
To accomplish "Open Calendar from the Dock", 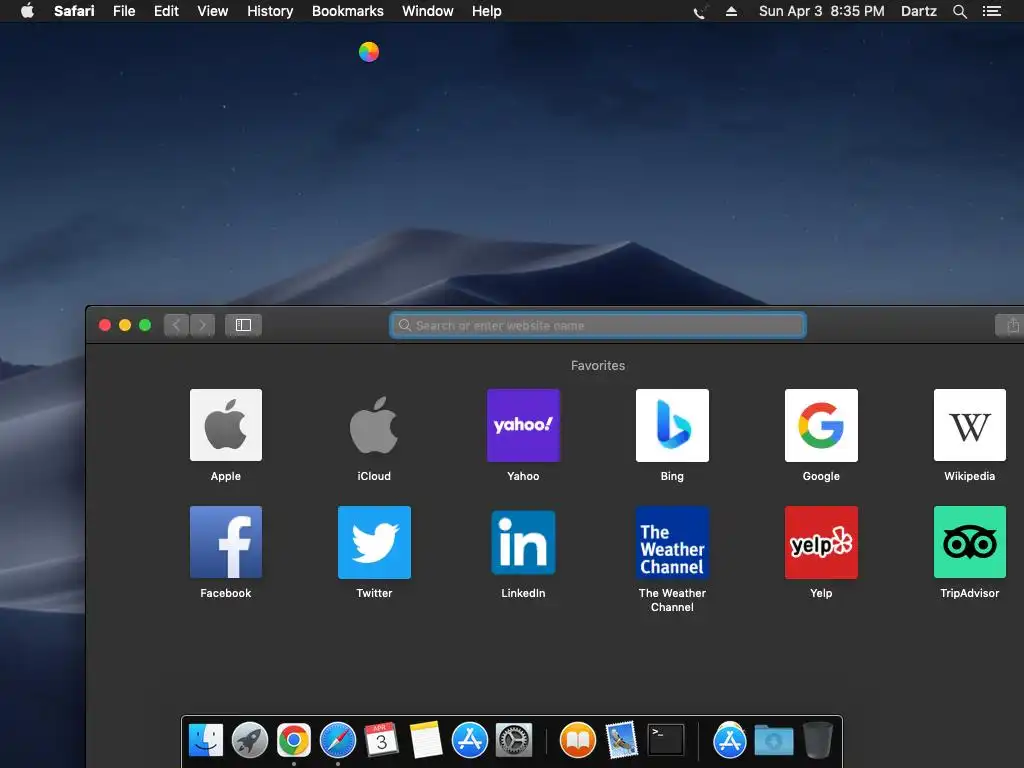I will coord(381,740).
